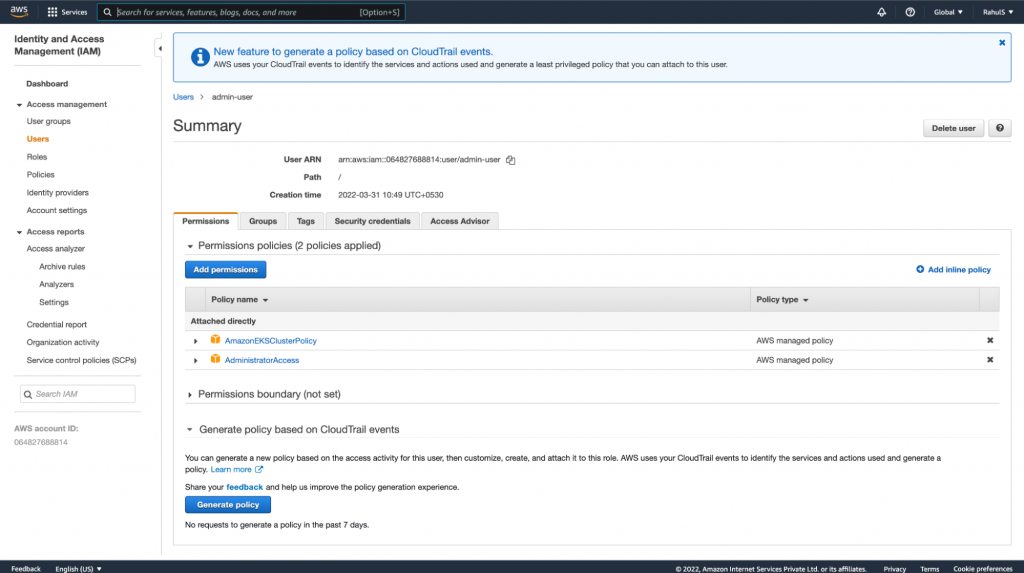The image size is (1024, 573).
Task: Click the Feedback link in the footer
Action: [25, 568]
